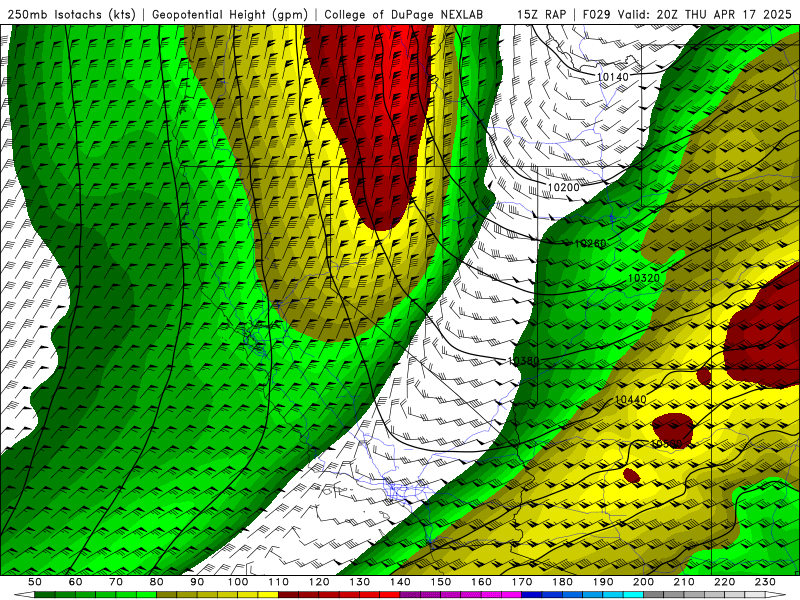800x600 pixels.
Task: Click the 200 value on the legend
Action: point(644,582)
